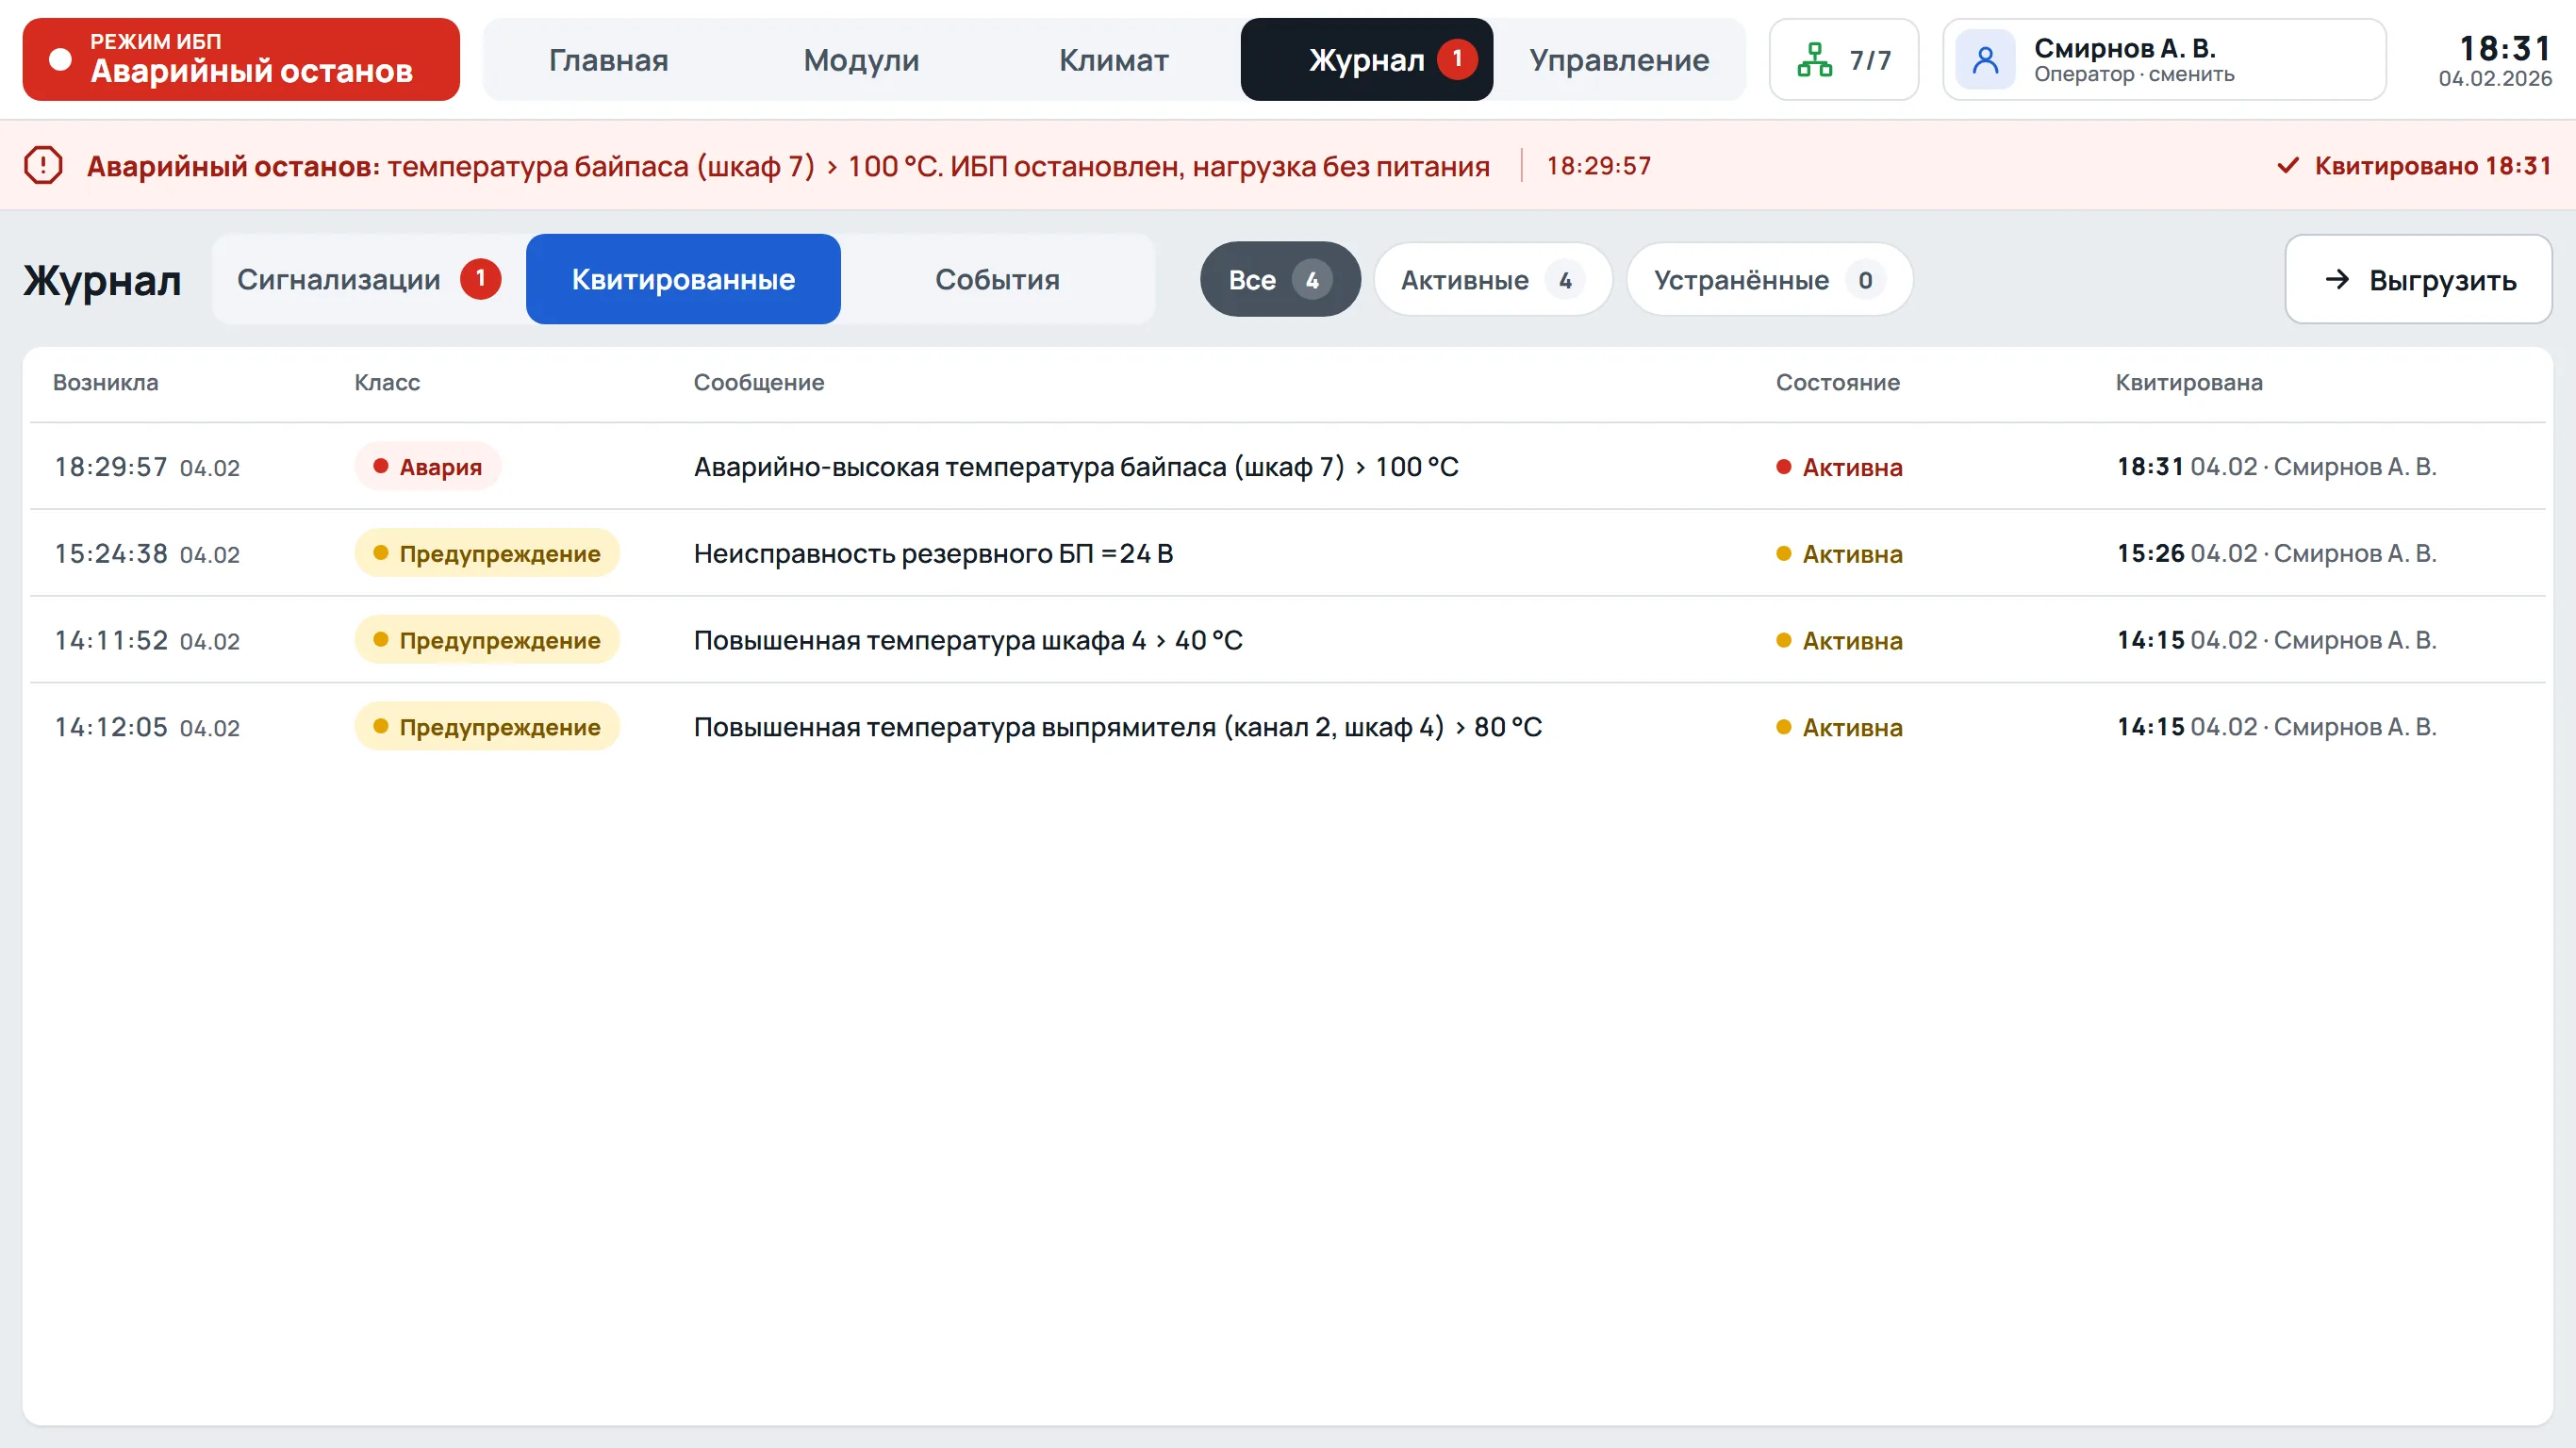Click the Класс column header

pos(386,382)
